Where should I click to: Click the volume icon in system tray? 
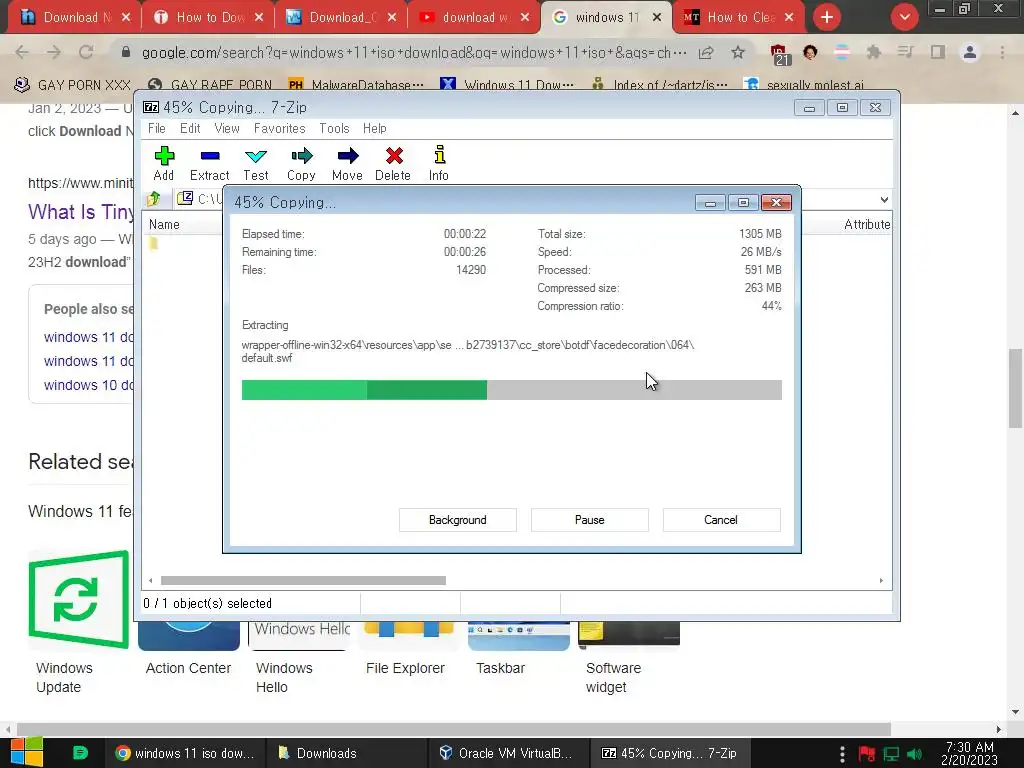[915, 754]
